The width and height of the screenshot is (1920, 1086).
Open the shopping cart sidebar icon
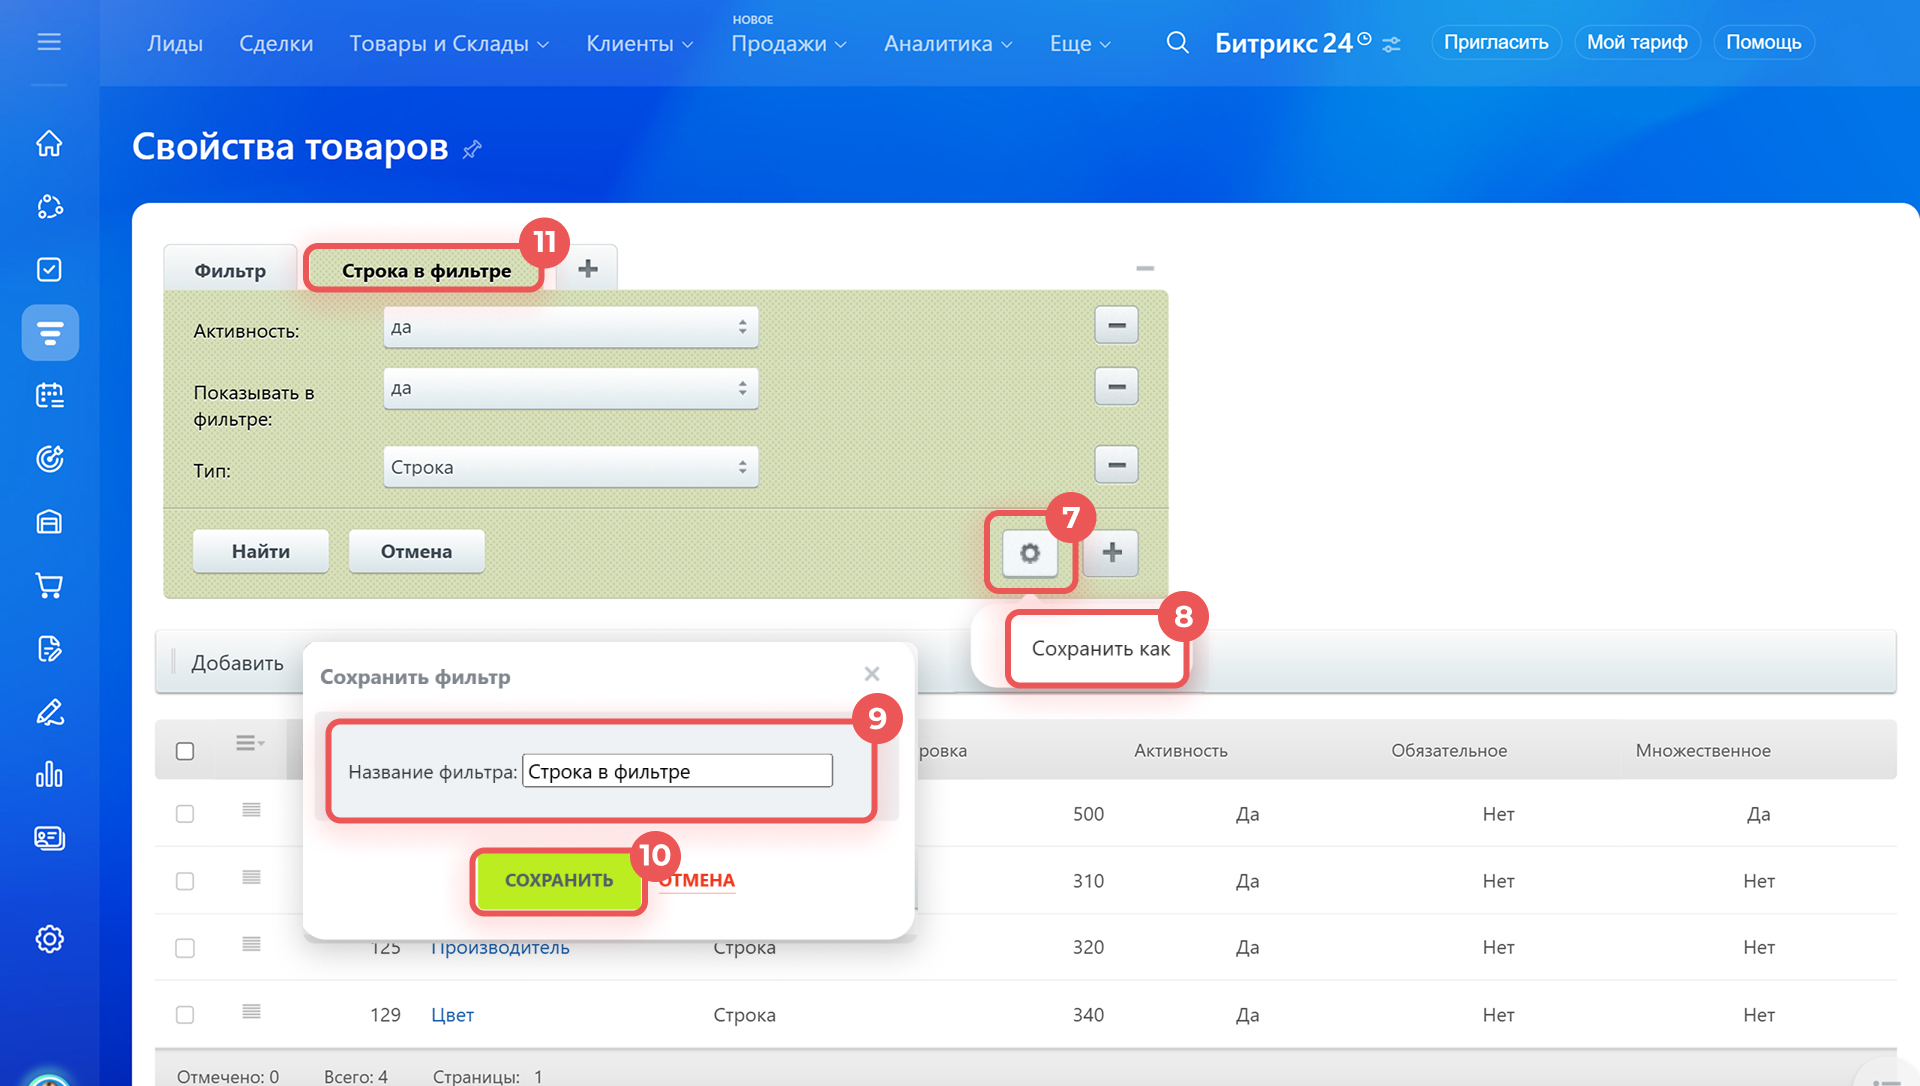49,585
